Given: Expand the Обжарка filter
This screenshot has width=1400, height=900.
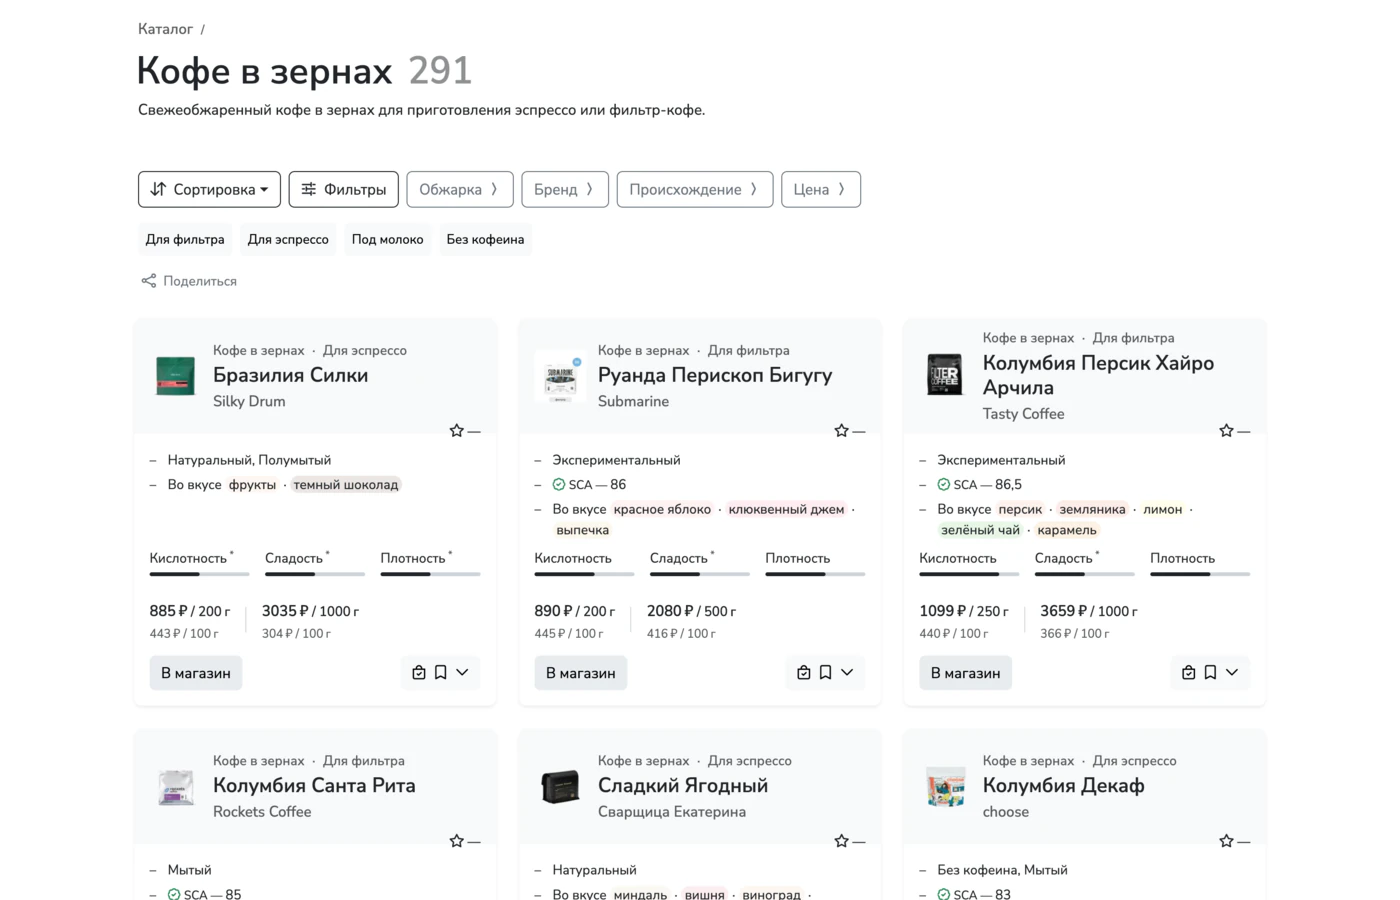Looking at the screenshot, I should pos(460,189).
